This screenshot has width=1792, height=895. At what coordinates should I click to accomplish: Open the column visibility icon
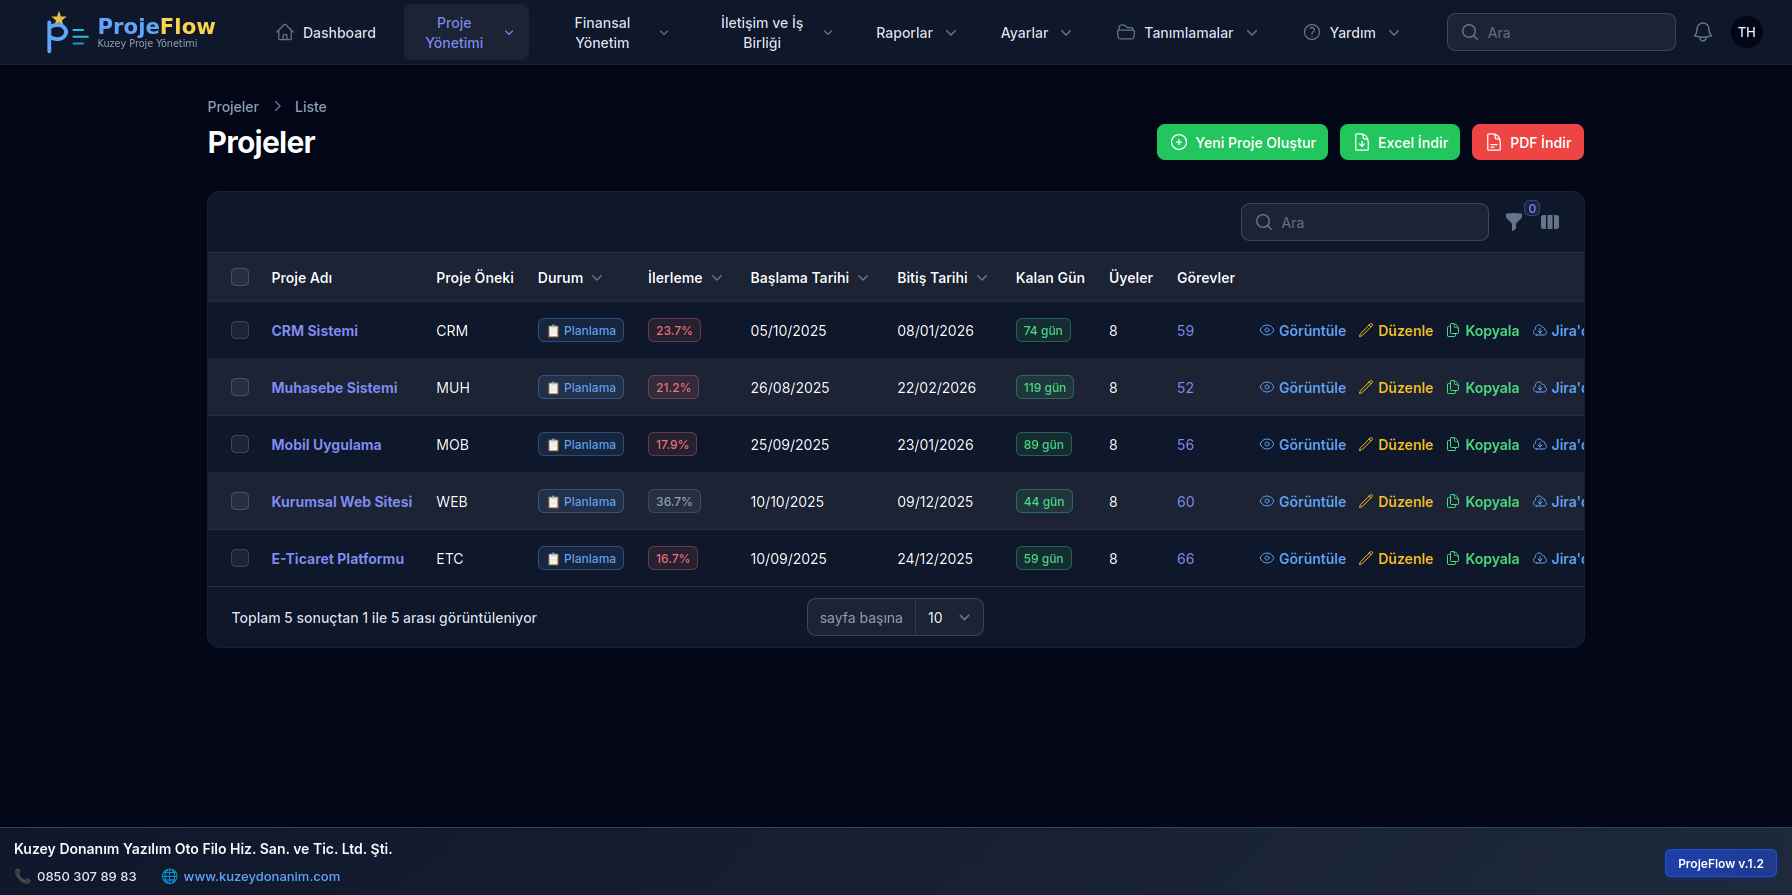click(1550, 222)
